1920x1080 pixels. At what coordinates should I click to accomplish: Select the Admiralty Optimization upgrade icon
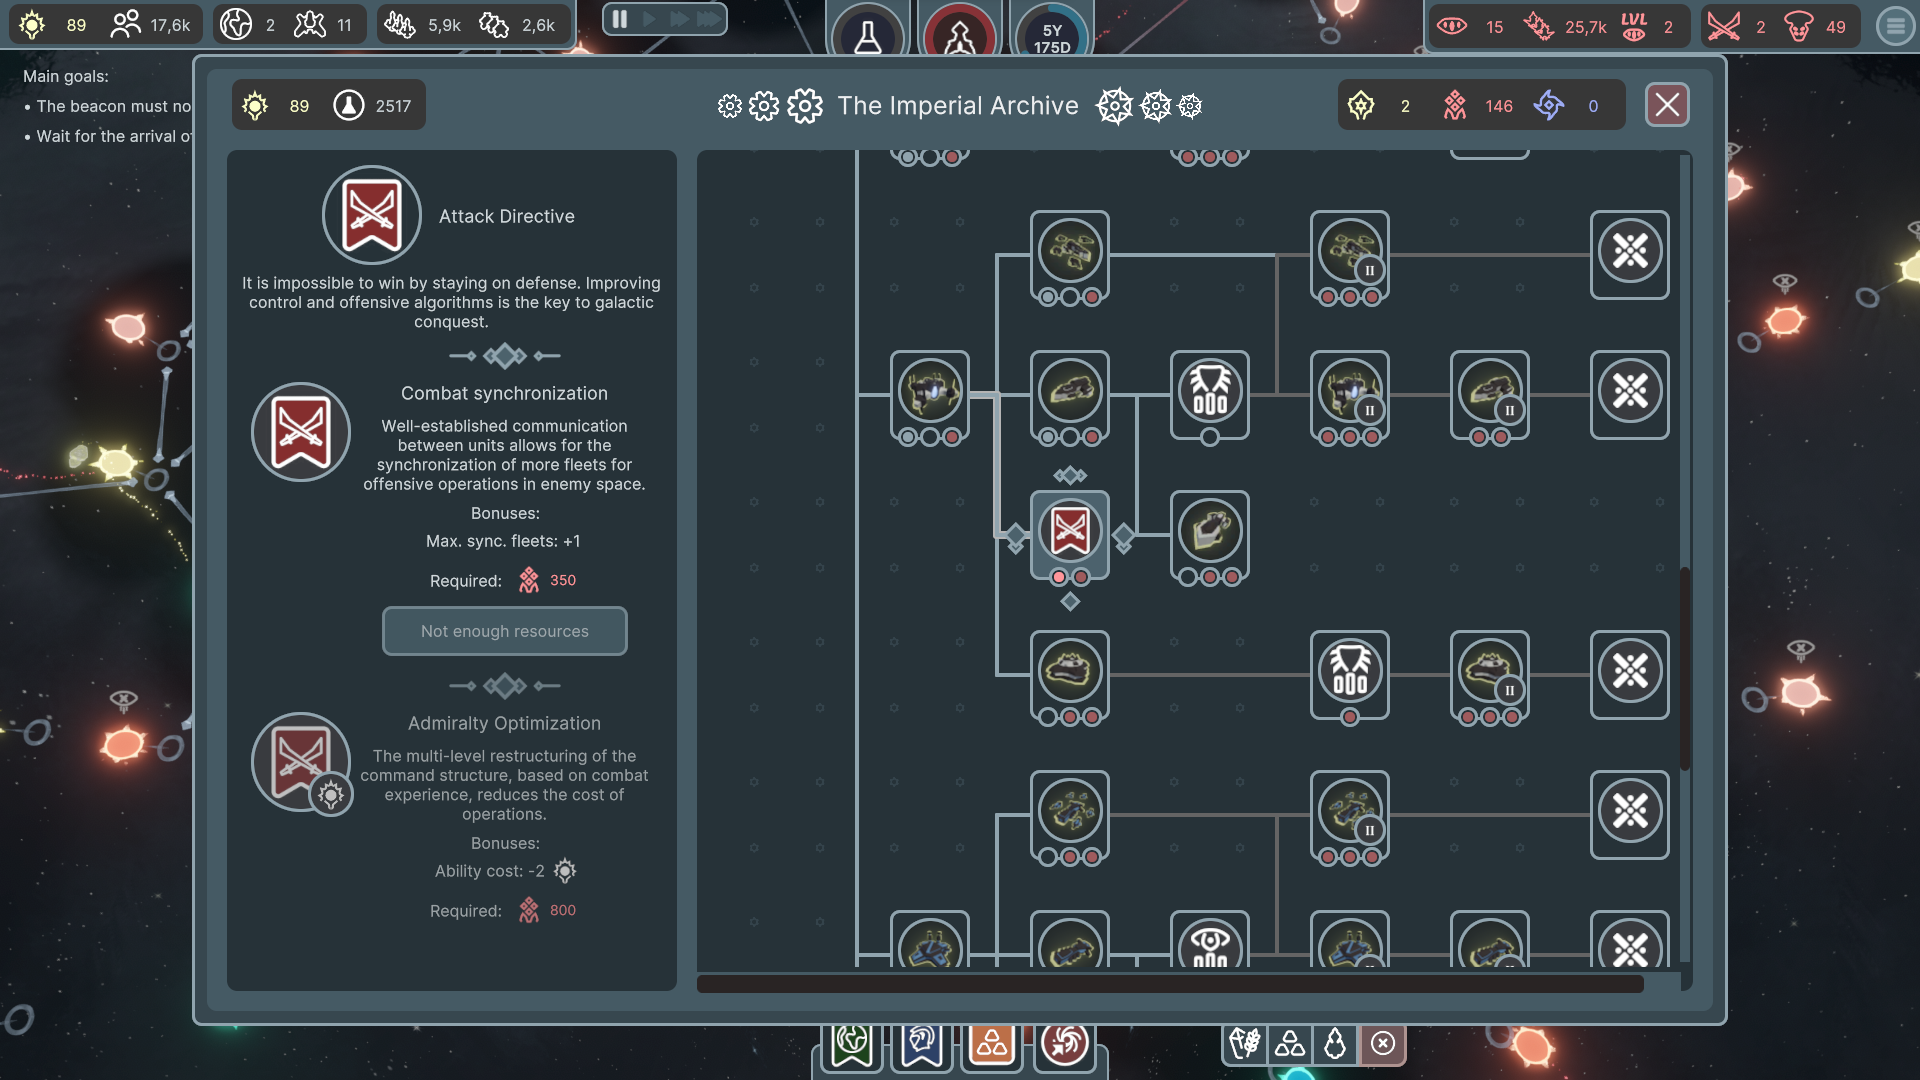[x=301, y=762]
